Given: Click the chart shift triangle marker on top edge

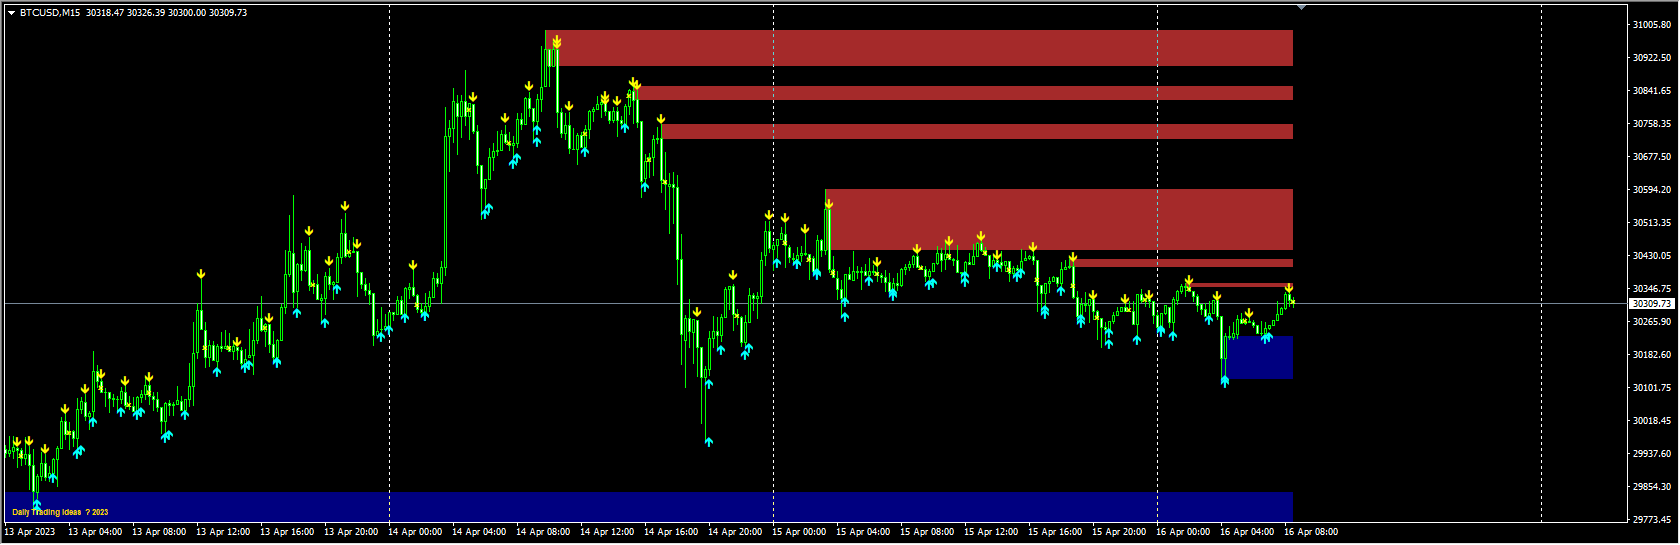Looking at the screenshot, I should [x=1301, y=7].
